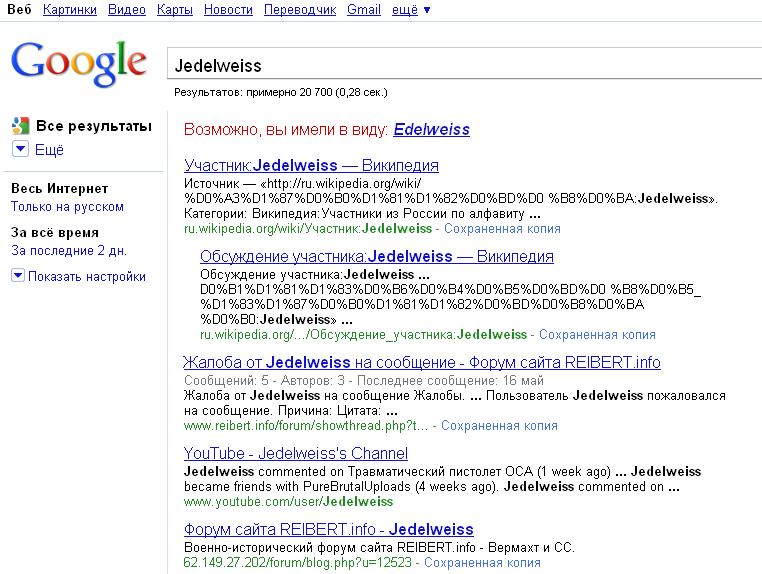
Task: Click Показать настройки link
Action: (87, 277)
